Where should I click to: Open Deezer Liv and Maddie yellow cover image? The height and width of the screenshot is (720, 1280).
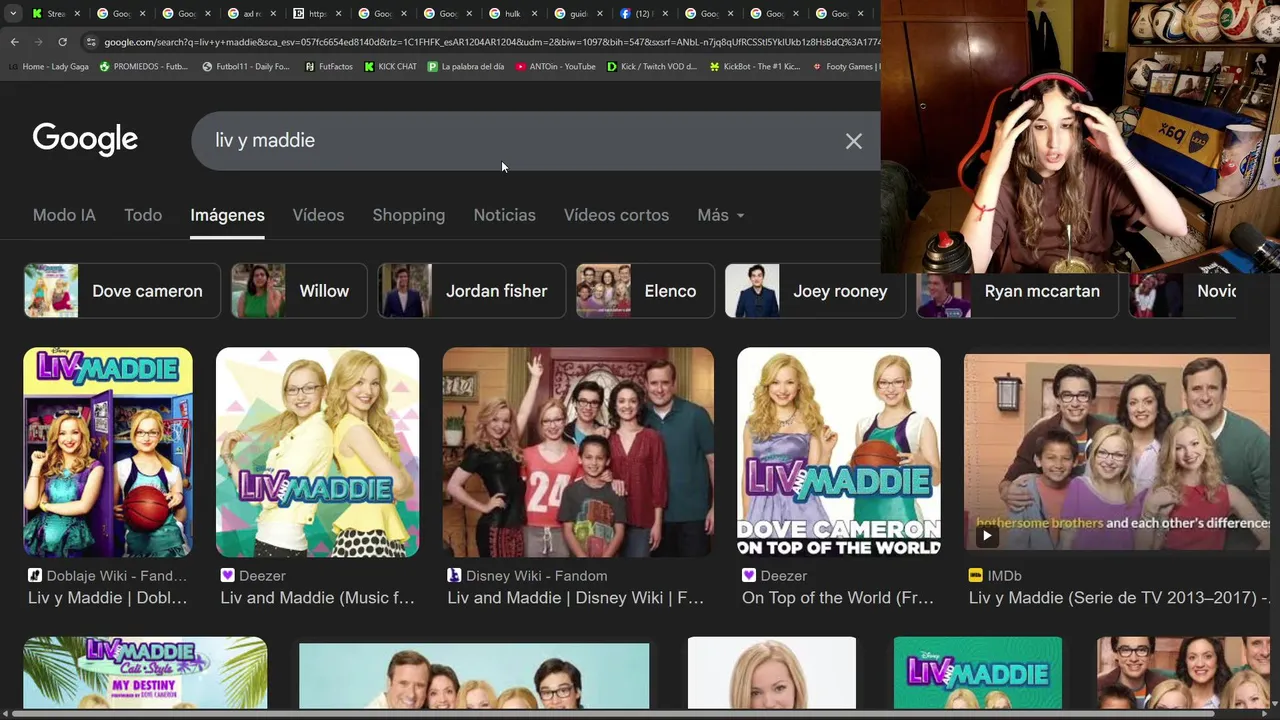[317, 452]
